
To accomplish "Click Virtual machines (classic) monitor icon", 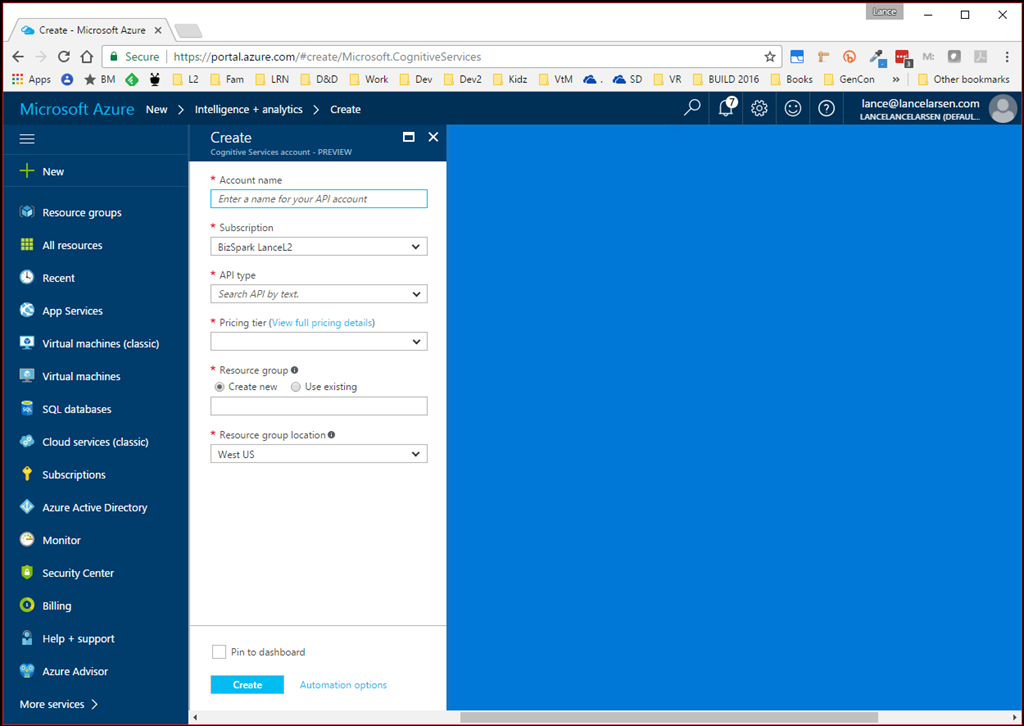I will [27, 343].
